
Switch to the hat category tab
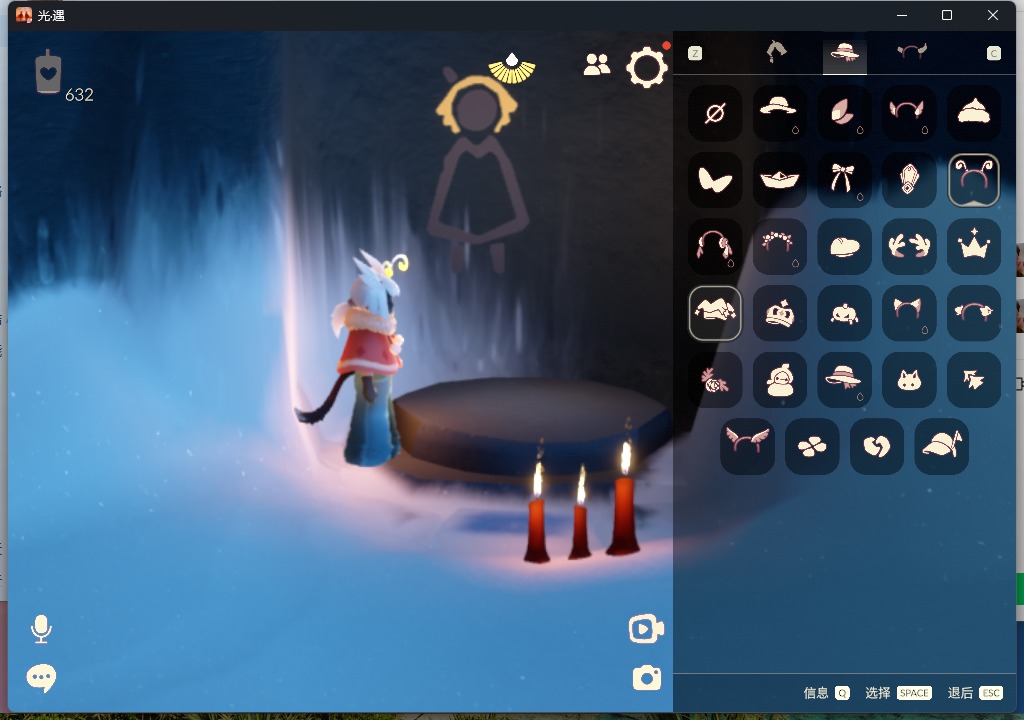tap(845, 53)
